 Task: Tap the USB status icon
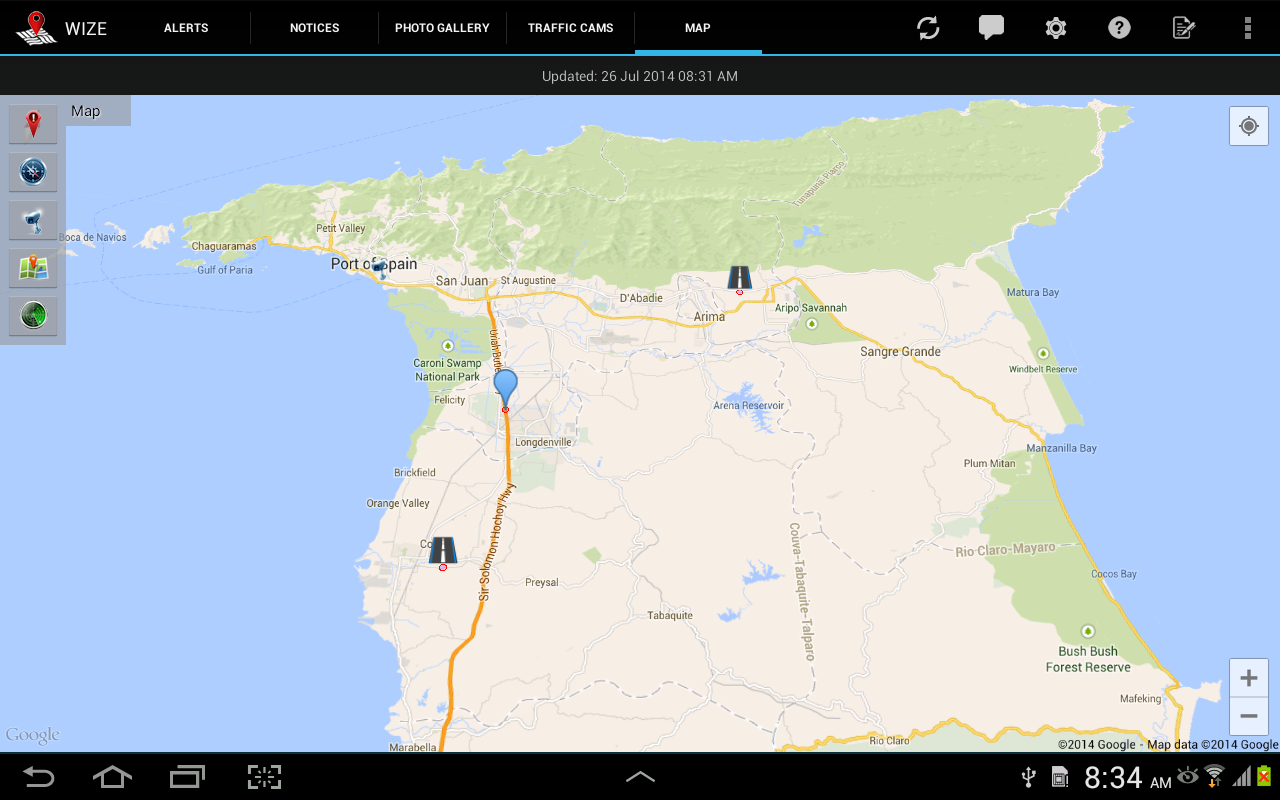click(1027, 777)
